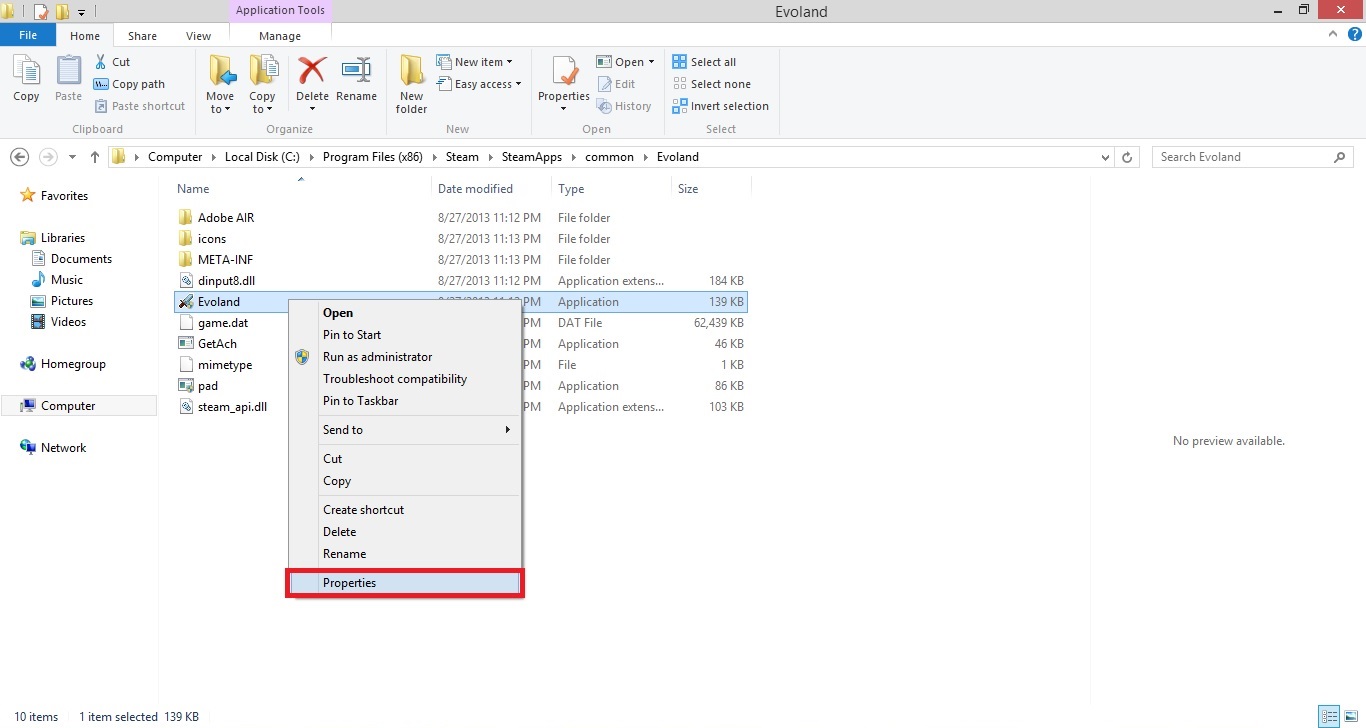1366x728 pixels.
Task: Choose Create shortcut in context menu
Action: [405, 510]
